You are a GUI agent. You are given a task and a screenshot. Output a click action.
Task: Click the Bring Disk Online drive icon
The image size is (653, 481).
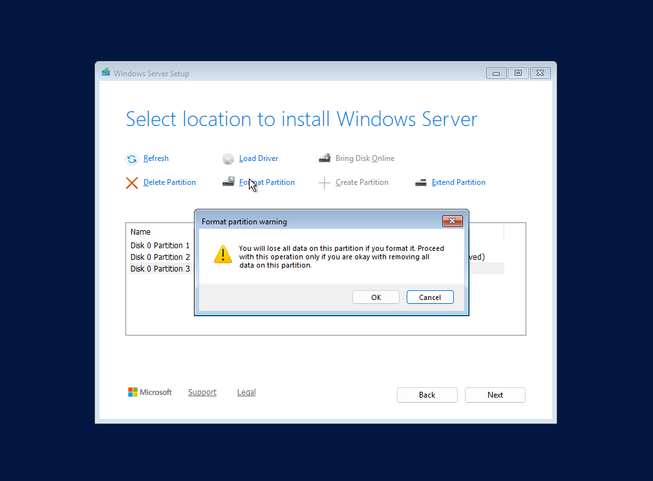(324, 158)
